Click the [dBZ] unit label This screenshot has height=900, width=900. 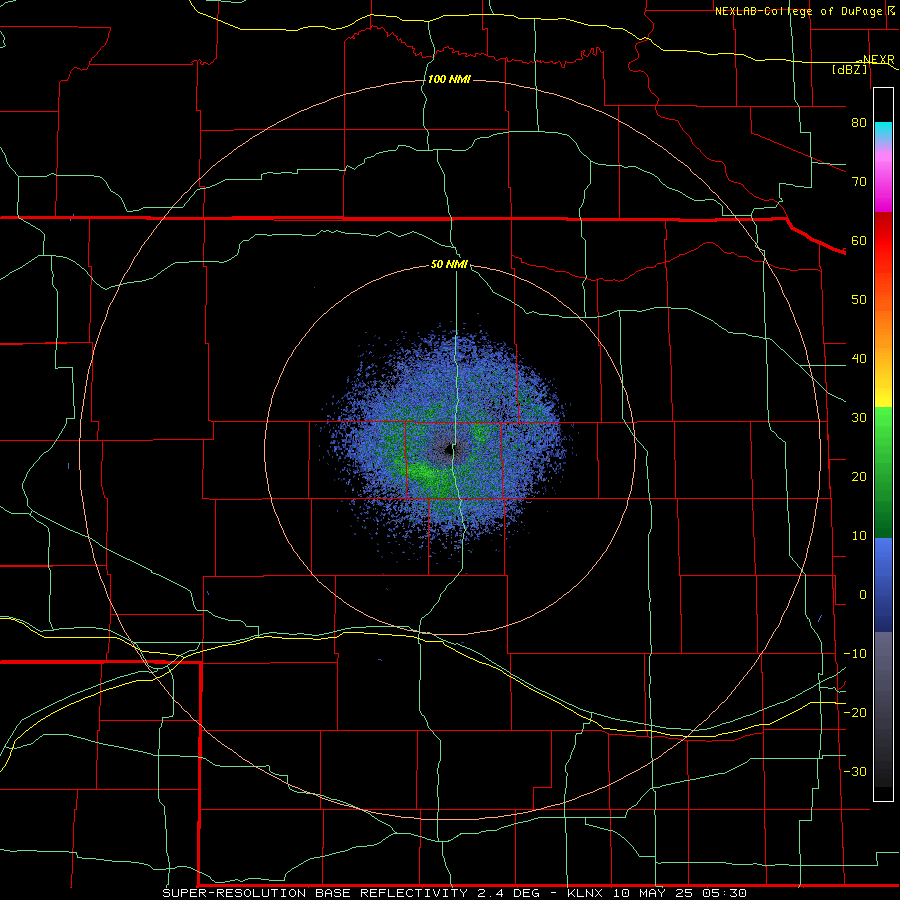click(x=849, y=69)
